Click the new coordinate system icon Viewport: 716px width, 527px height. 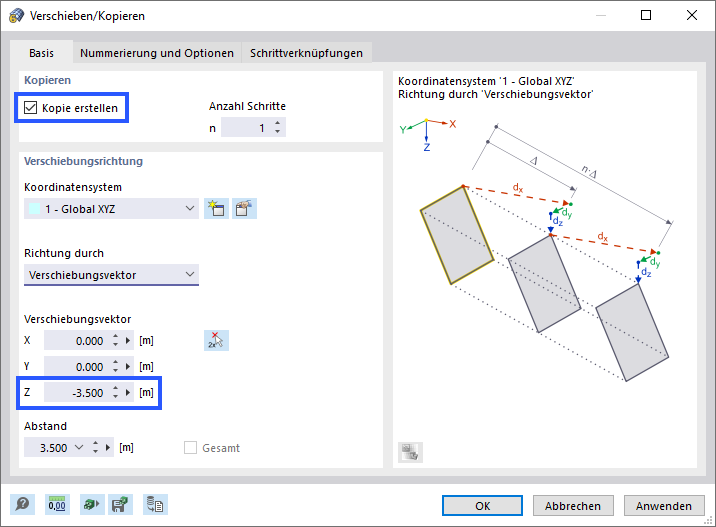pyautogui.click(x=216, y=209)
